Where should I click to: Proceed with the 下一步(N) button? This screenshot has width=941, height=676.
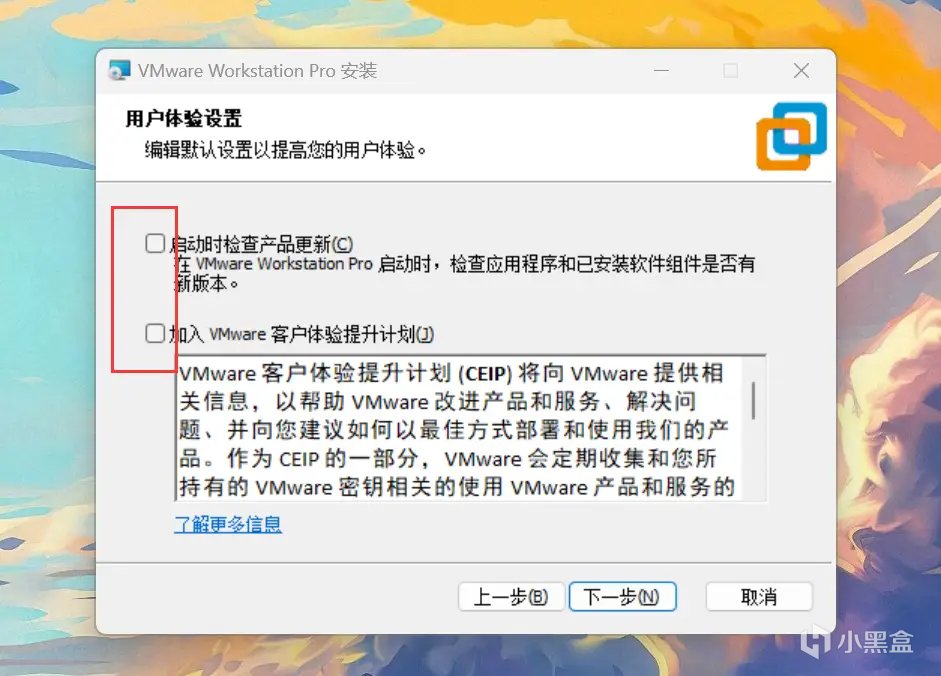point(622,597)
